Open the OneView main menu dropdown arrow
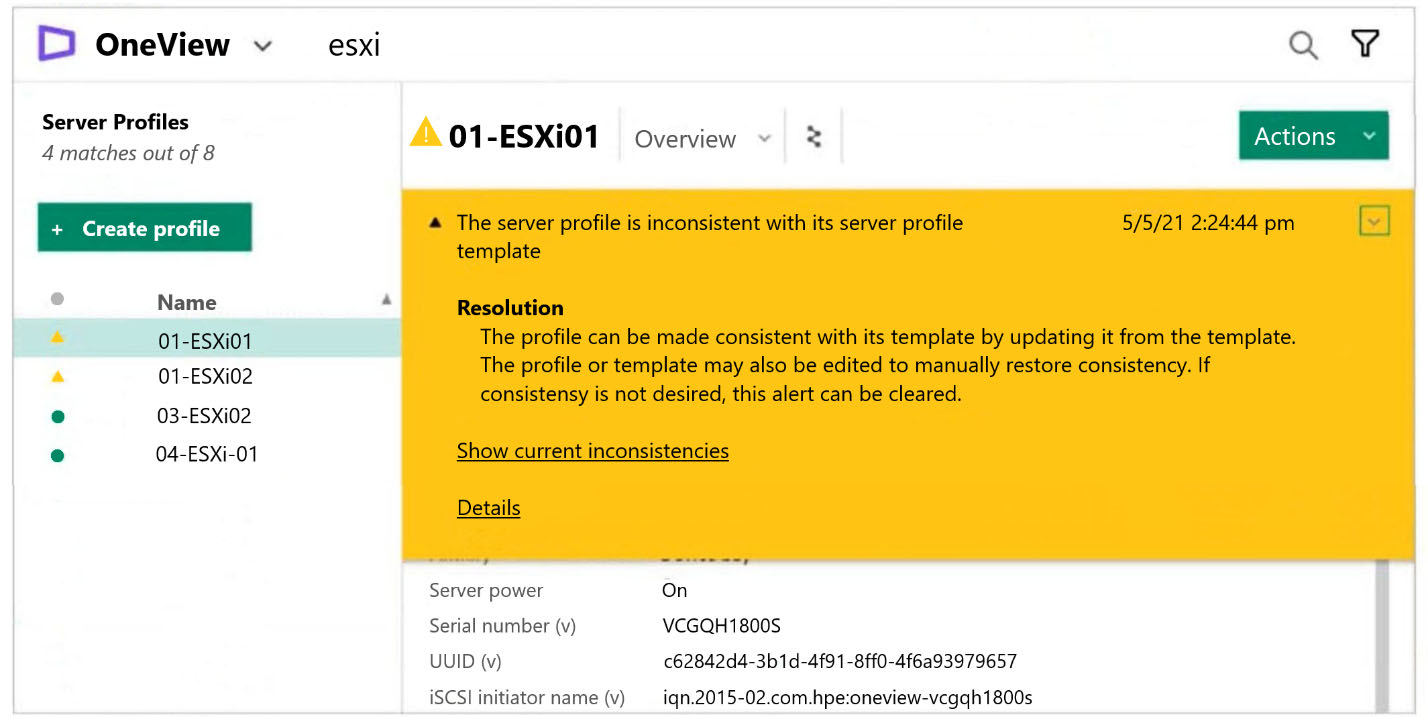Screen dimensions: 1428x717 (x=263, y=46)
